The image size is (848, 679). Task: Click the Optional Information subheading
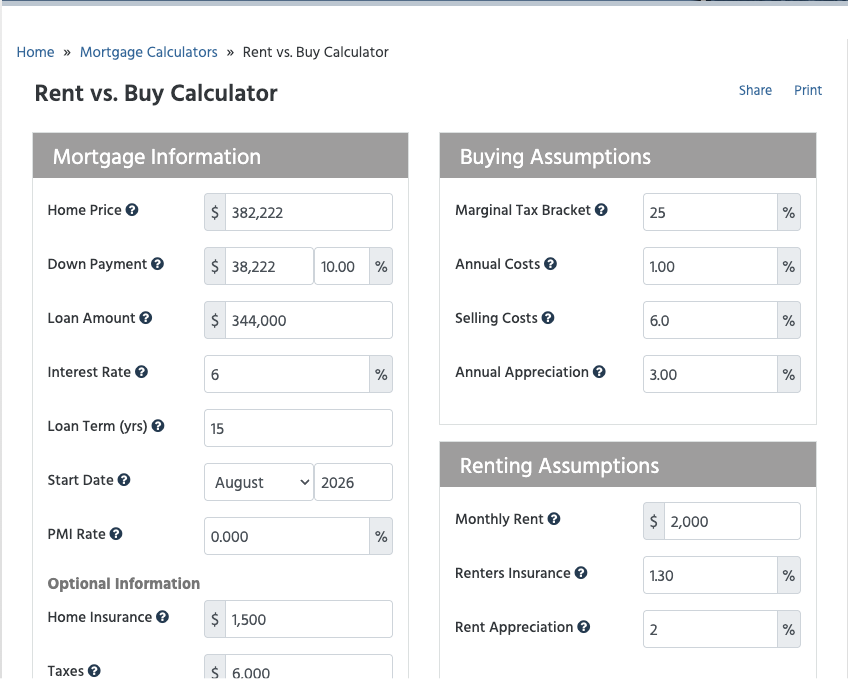tap(124, 584)
